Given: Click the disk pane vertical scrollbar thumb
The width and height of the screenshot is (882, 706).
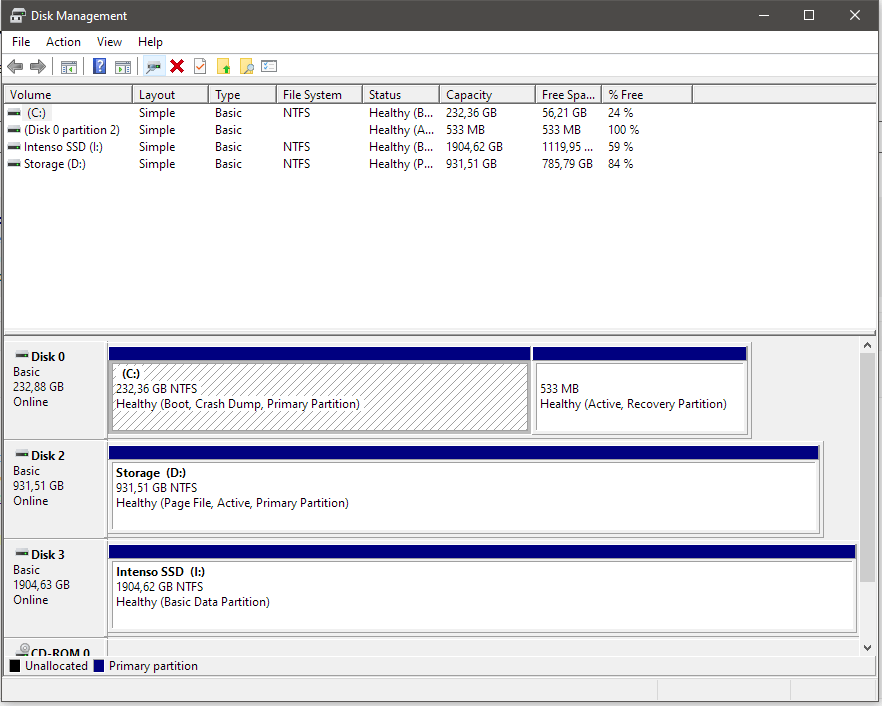Looking at the screenshot, I should click(x=867, y=468).
